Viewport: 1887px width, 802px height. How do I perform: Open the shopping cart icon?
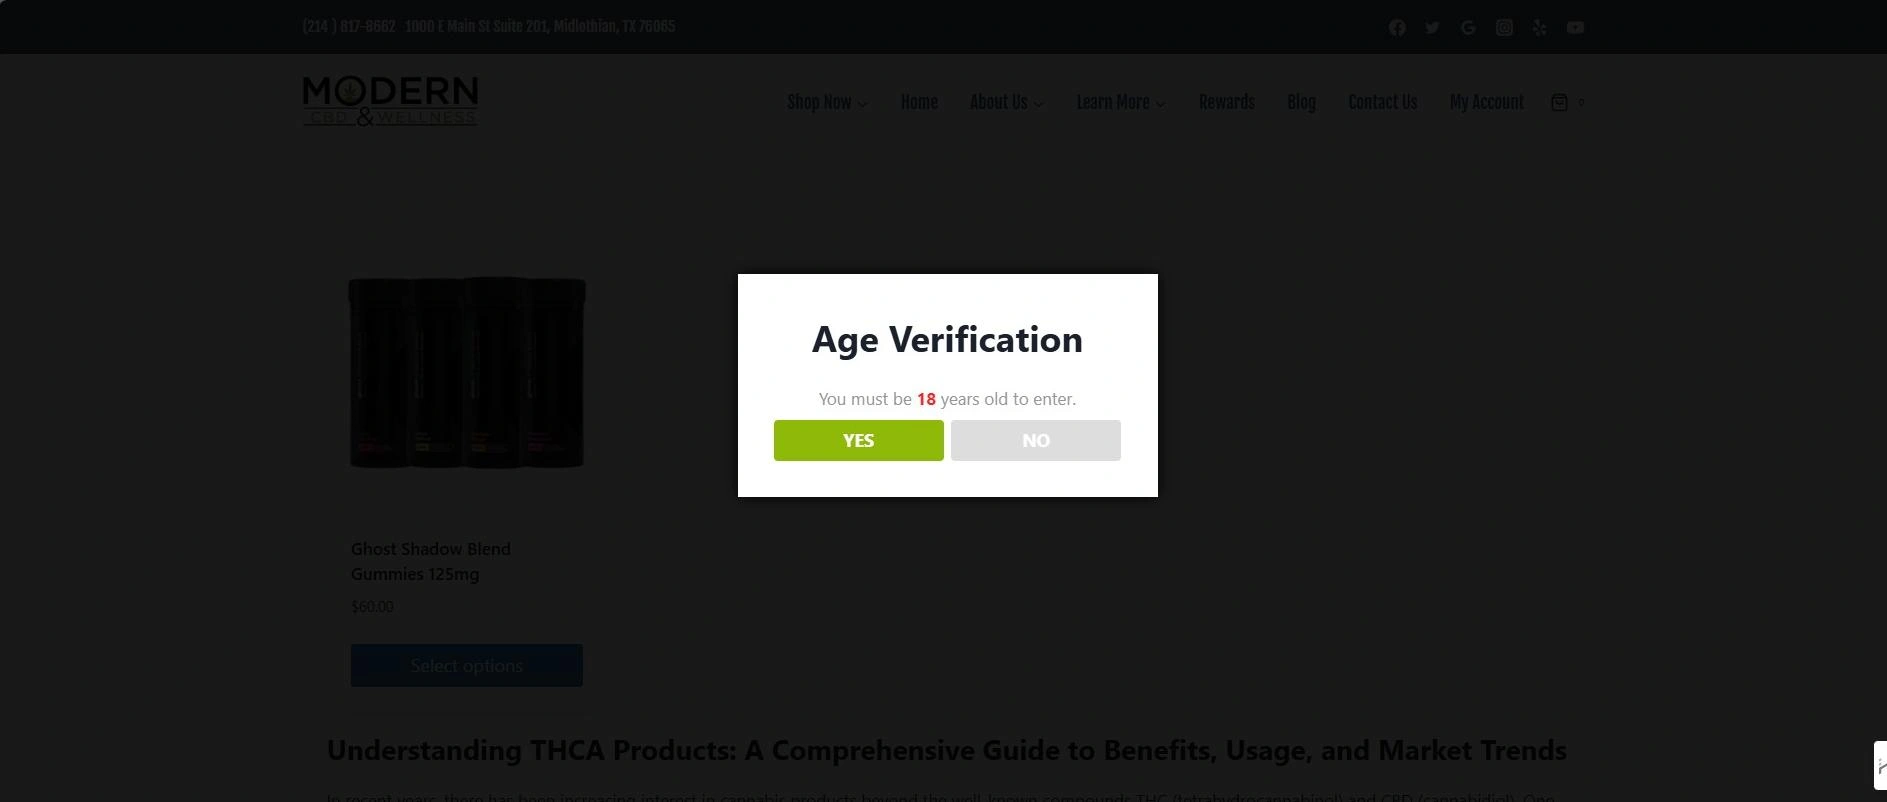[x=1559, y=102]
